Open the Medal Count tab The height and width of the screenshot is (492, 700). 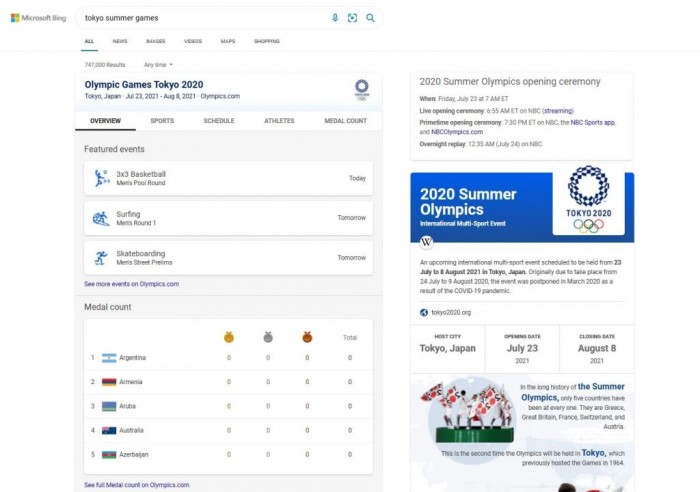[x=345, y=121]
